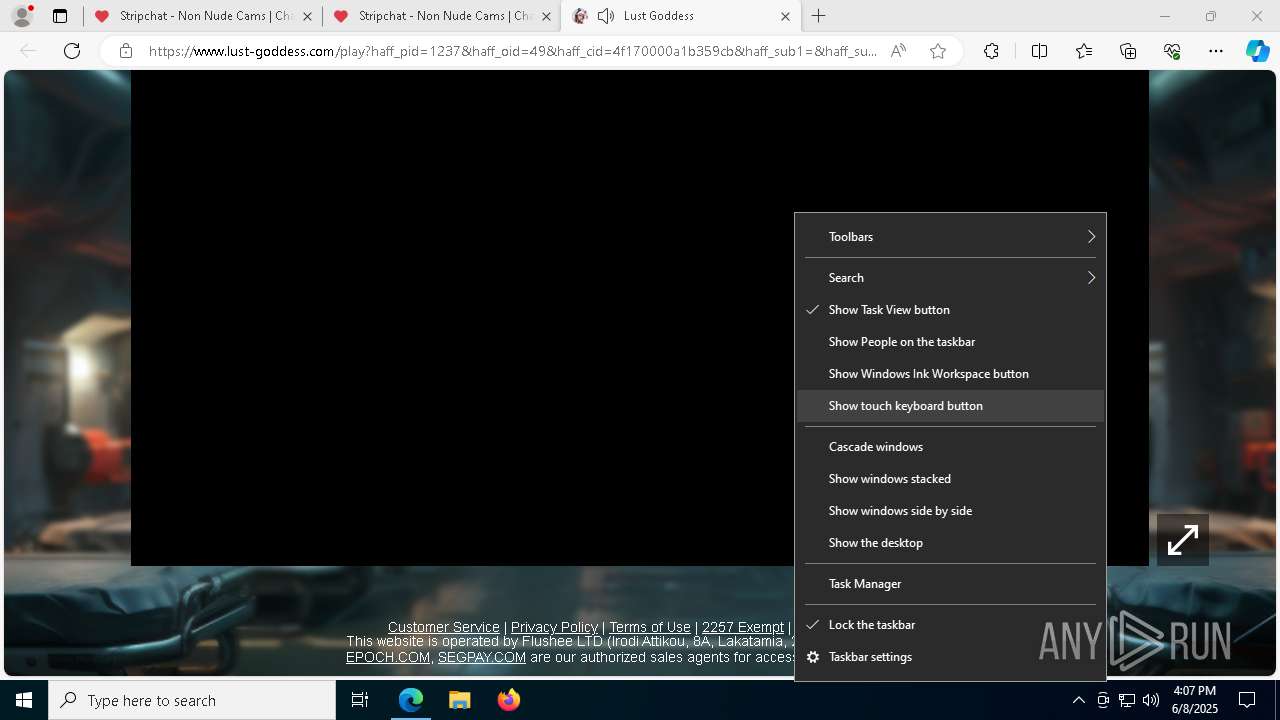Screen dimensions: 1280x720
Task: Add page to favorites star icon
Action: (x=938, y=51)
